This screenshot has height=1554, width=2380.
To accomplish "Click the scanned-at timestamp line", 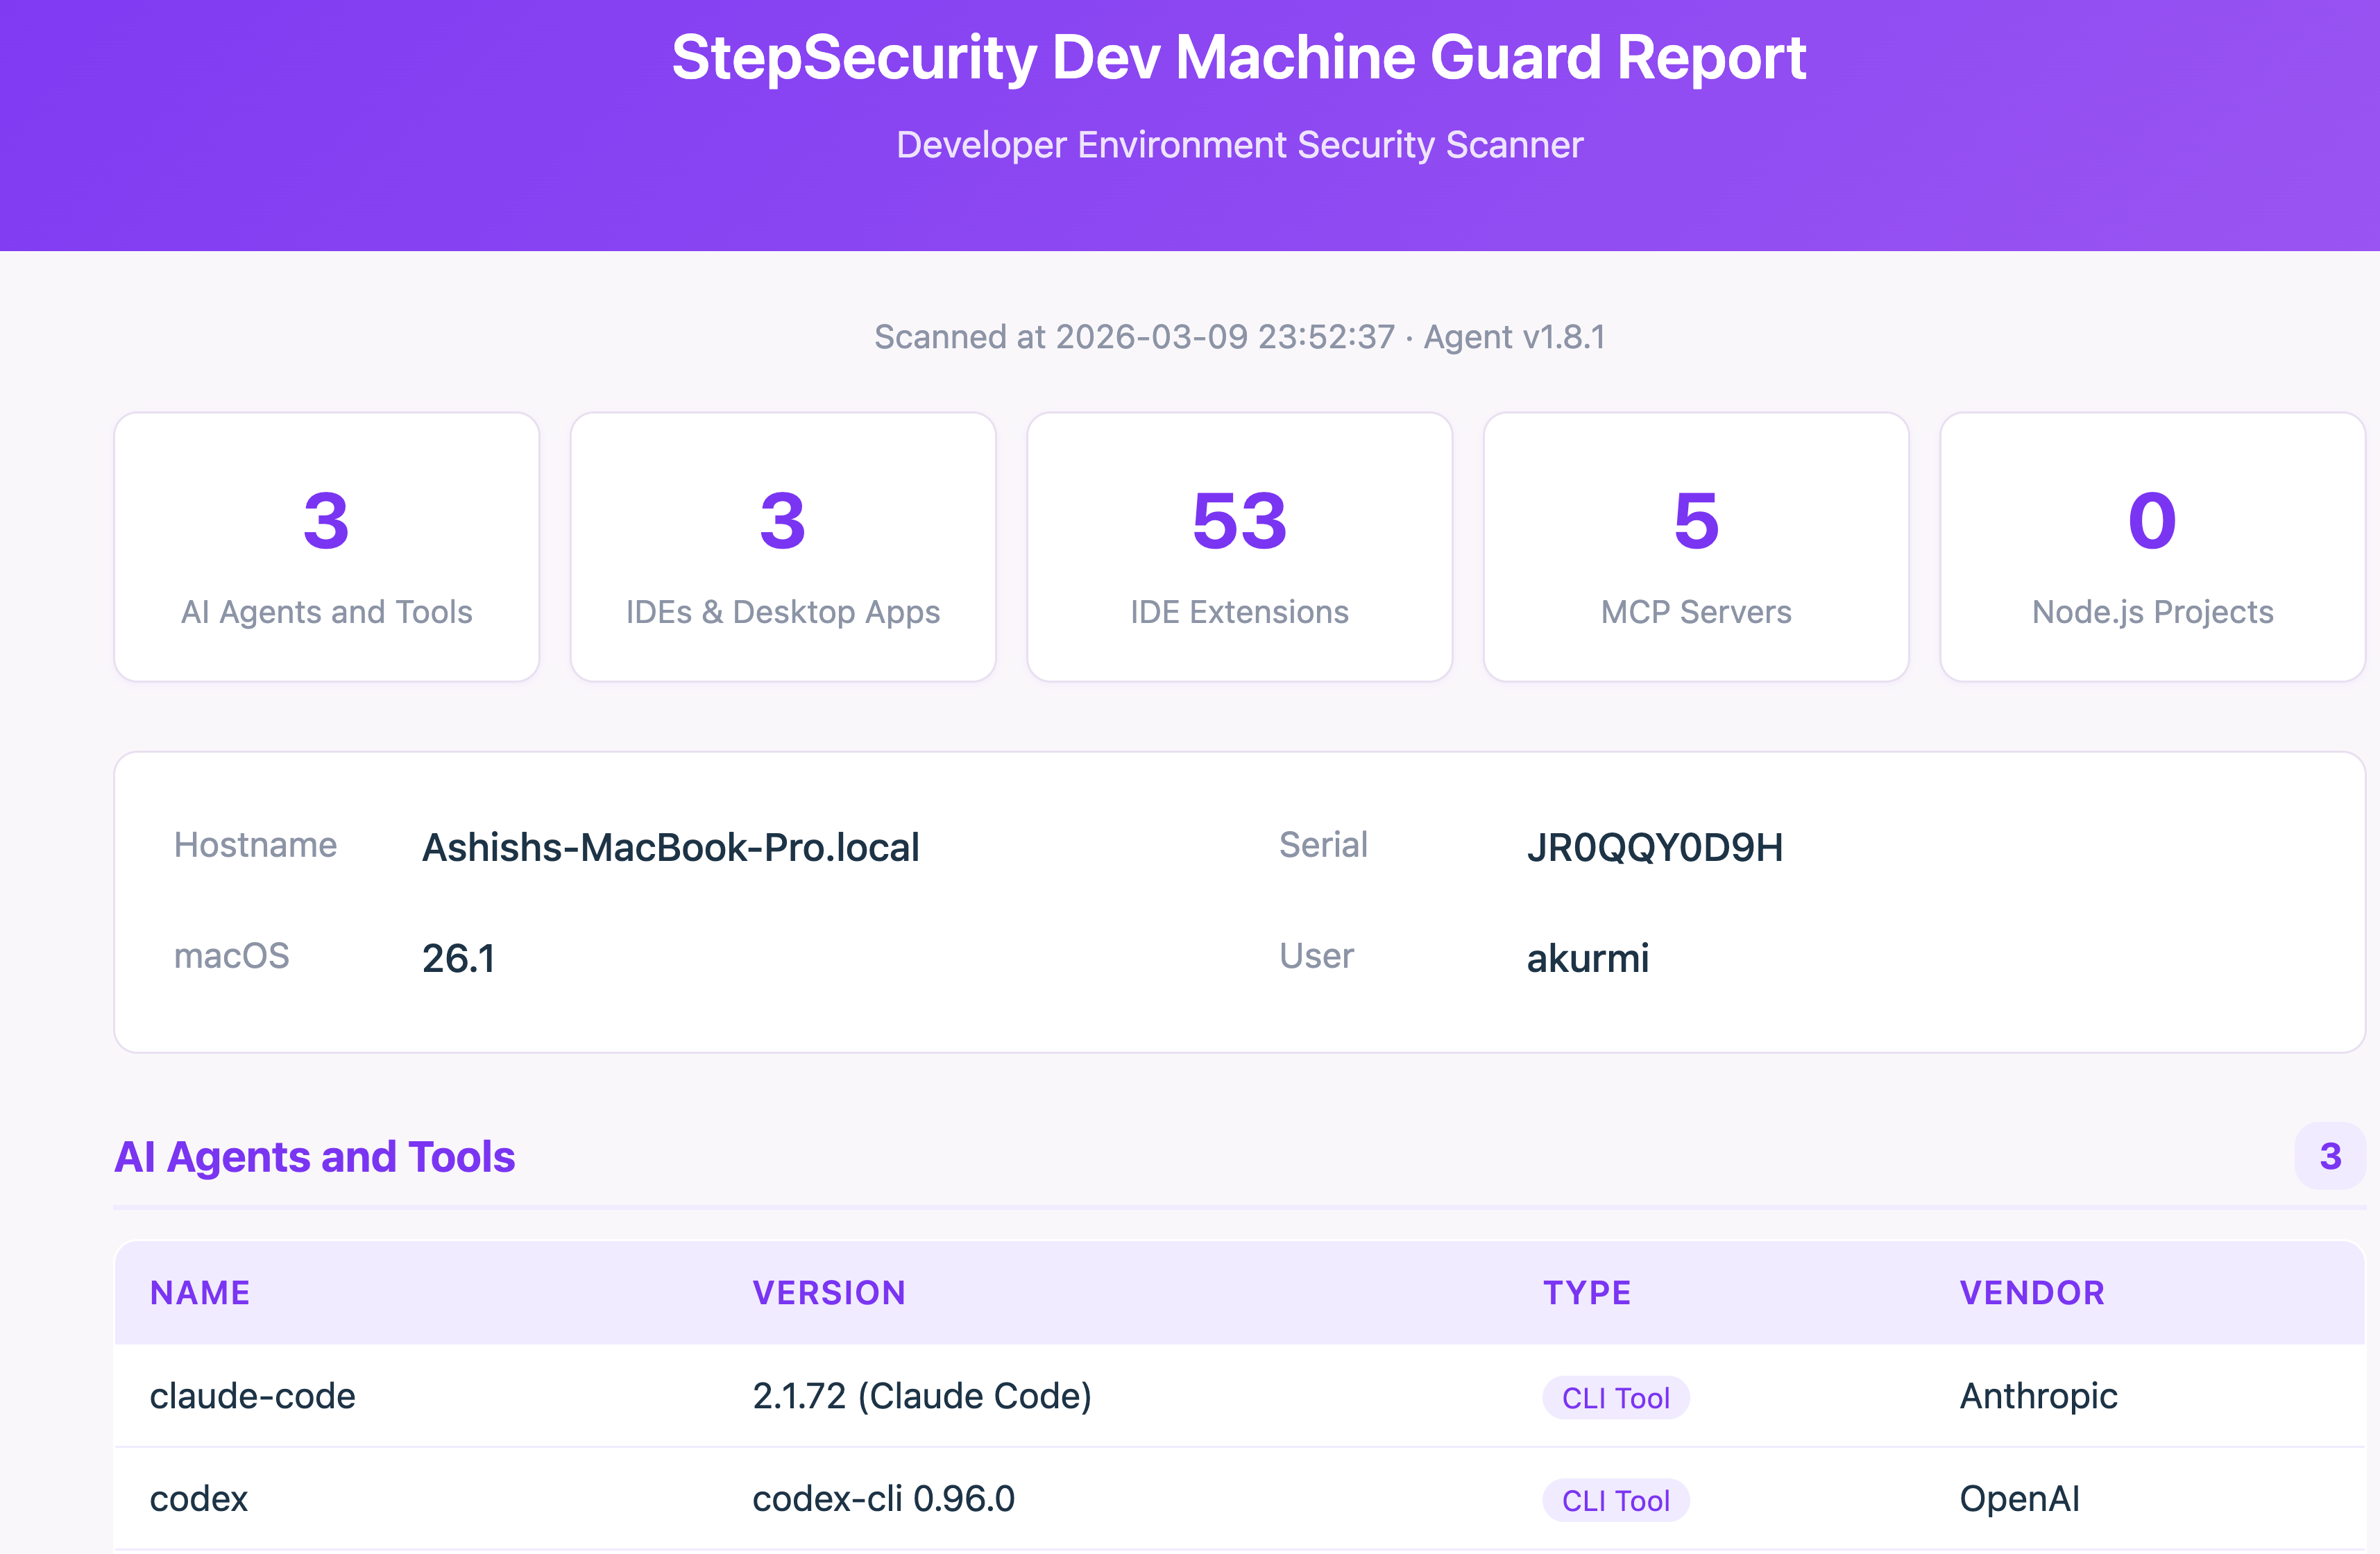I will (x=1239, y=337).
